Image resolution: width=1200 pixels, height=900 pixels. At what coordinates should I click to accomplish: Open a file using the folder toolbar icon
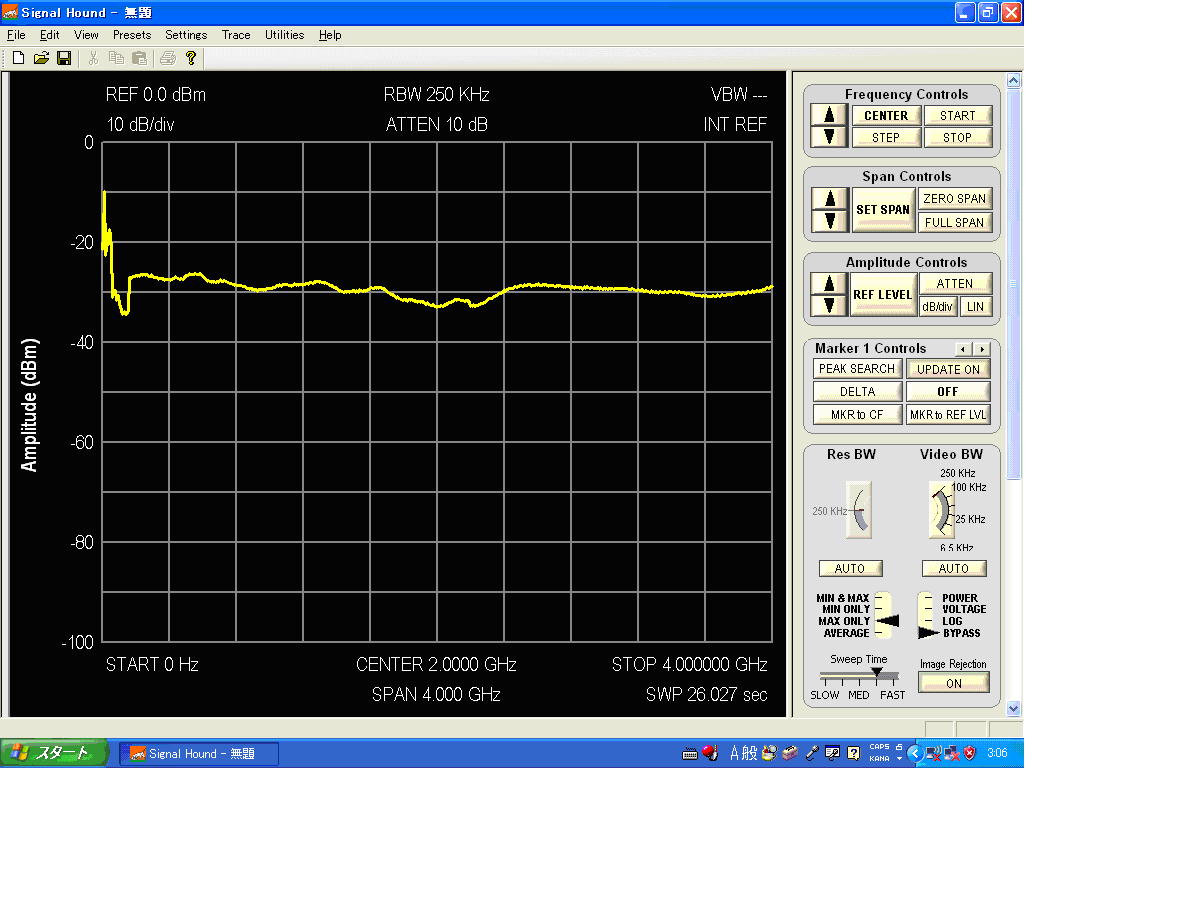(x=41, y=59)
